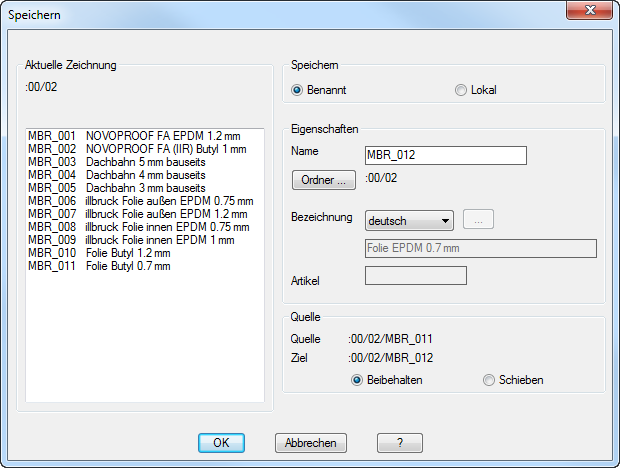Confirm with the OK button
The height and width of the screenshot is (468, 620).
coord(221,442)
